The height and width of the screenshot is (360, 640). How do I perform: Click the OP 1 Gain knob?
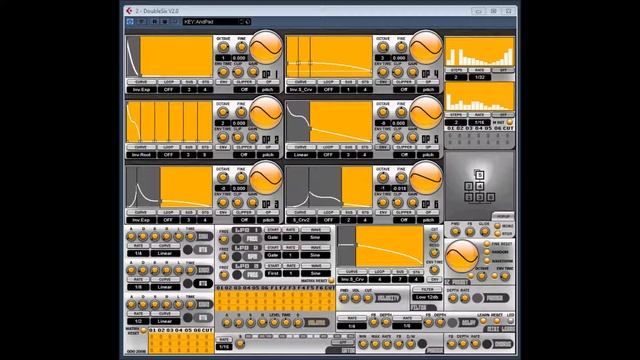tap(253, 72)
